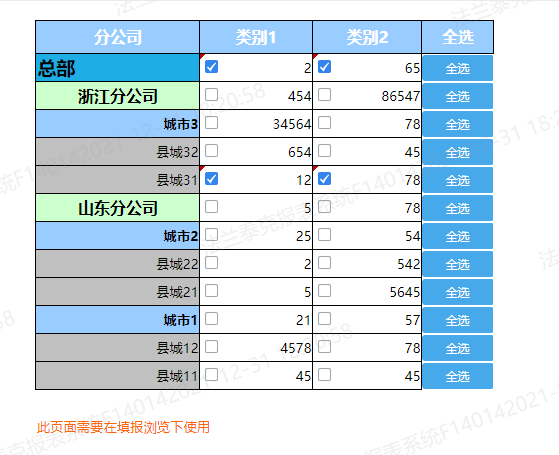559x455 pixels.
Task: Check 类别1 checkbox for 浙江分公司
Action: [x=211, y=95]
